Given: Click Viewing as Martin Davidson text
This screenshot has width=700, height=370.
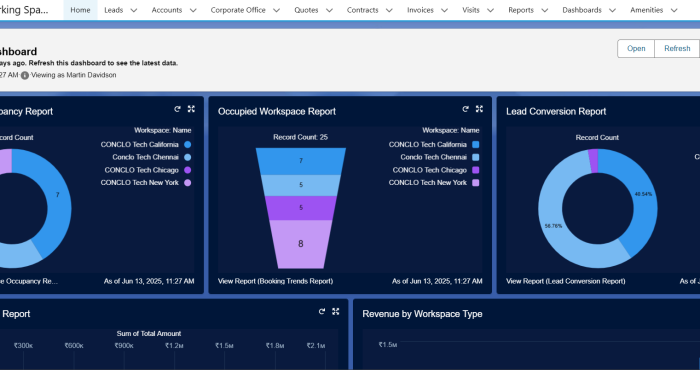Looking at the screenshot, I should [74, 75].
